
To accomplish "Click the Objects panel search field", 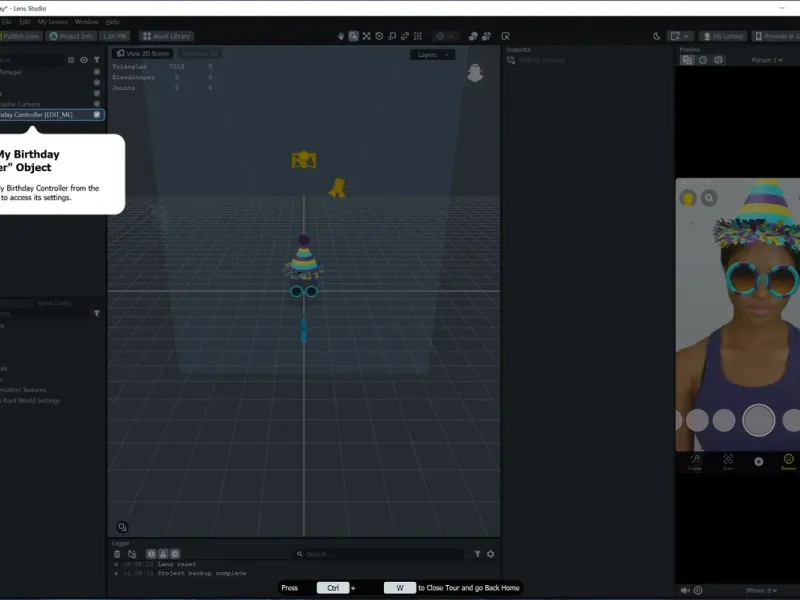I will (x=32, y=60).
